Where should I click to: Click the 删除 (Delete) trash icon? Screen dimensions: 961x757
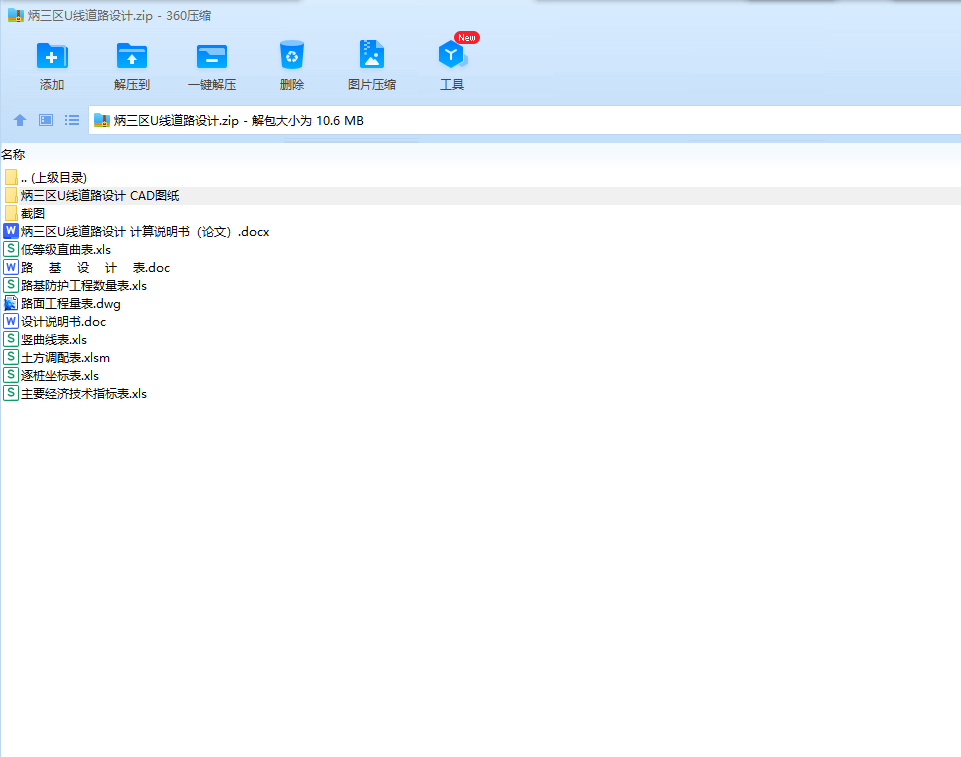(292, 55)
